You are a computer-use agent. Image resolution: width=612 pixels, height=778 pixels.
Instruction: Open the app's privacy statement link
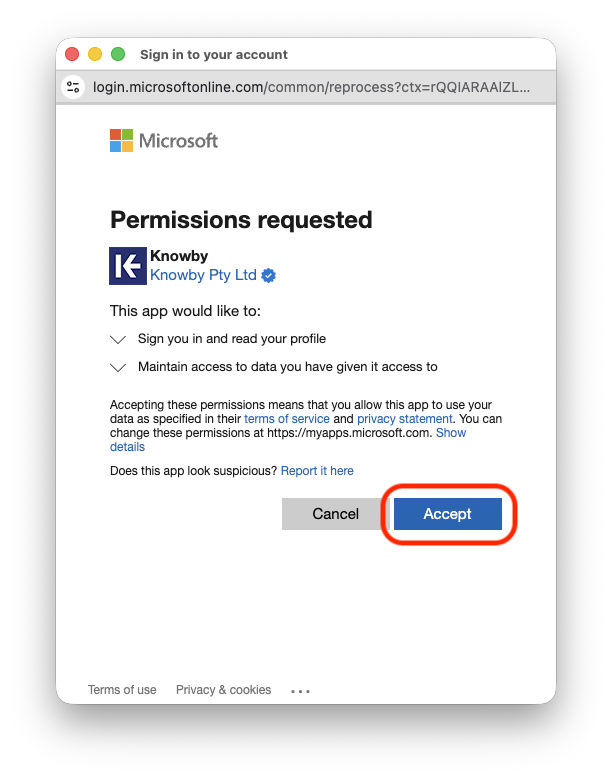coord(405,419)
